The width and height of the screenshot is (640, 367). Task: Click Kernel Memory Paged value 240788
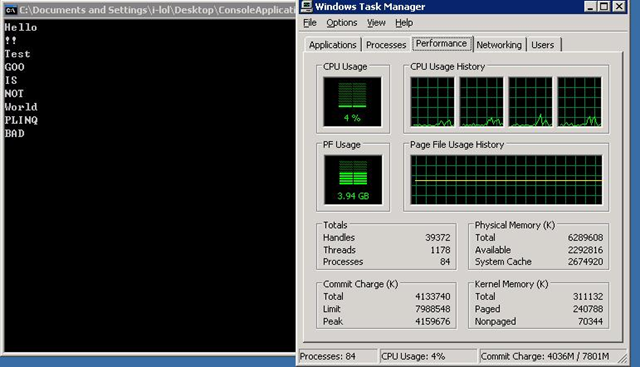point(588,309)
